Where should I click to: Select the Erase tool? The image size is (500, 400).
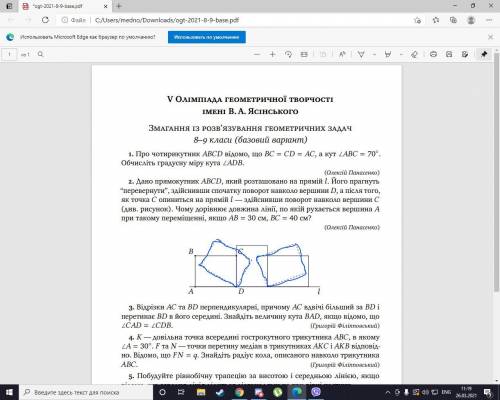(x=414, y=54)
